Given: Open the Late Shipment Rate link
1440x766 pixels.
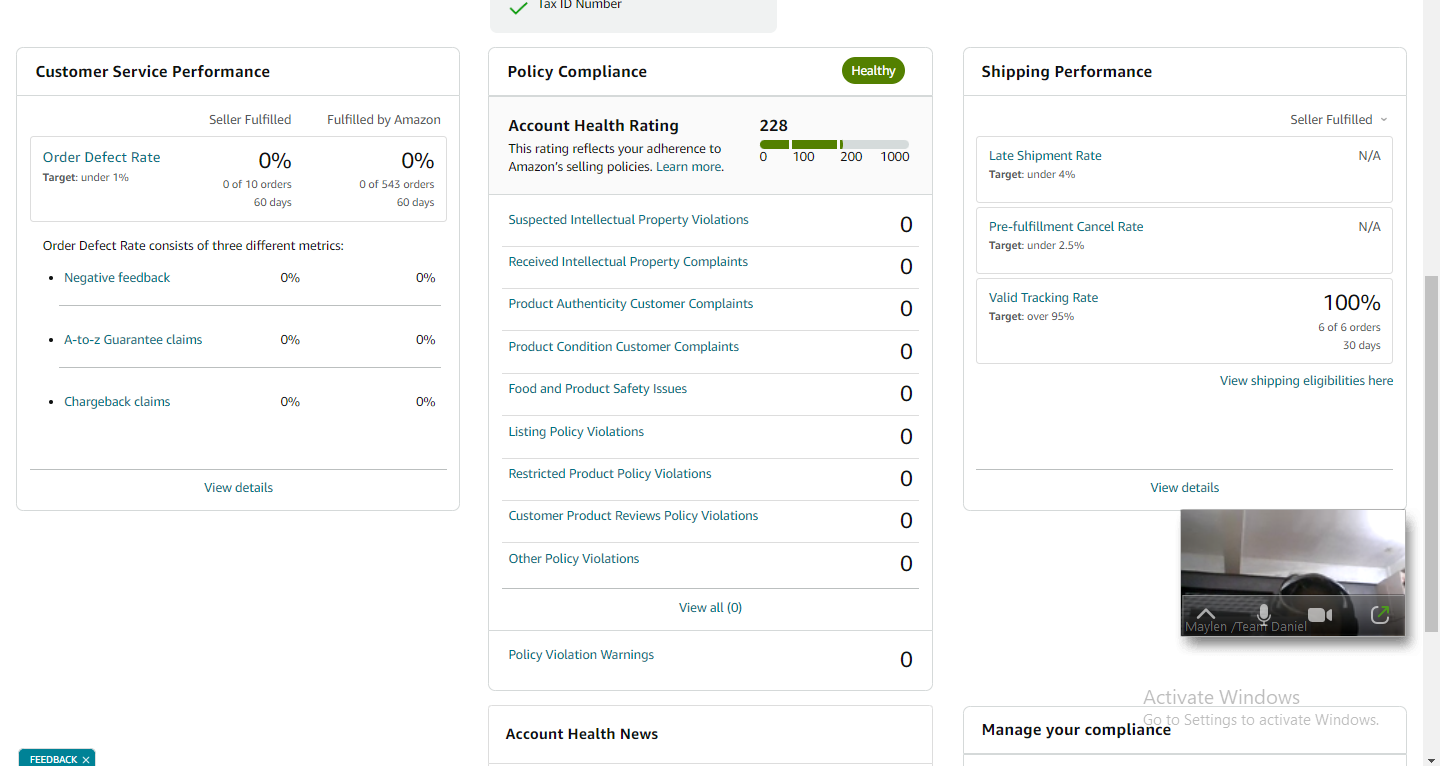Looking at the screenshot, I should pyautogui.click(x=1045, y=156).
